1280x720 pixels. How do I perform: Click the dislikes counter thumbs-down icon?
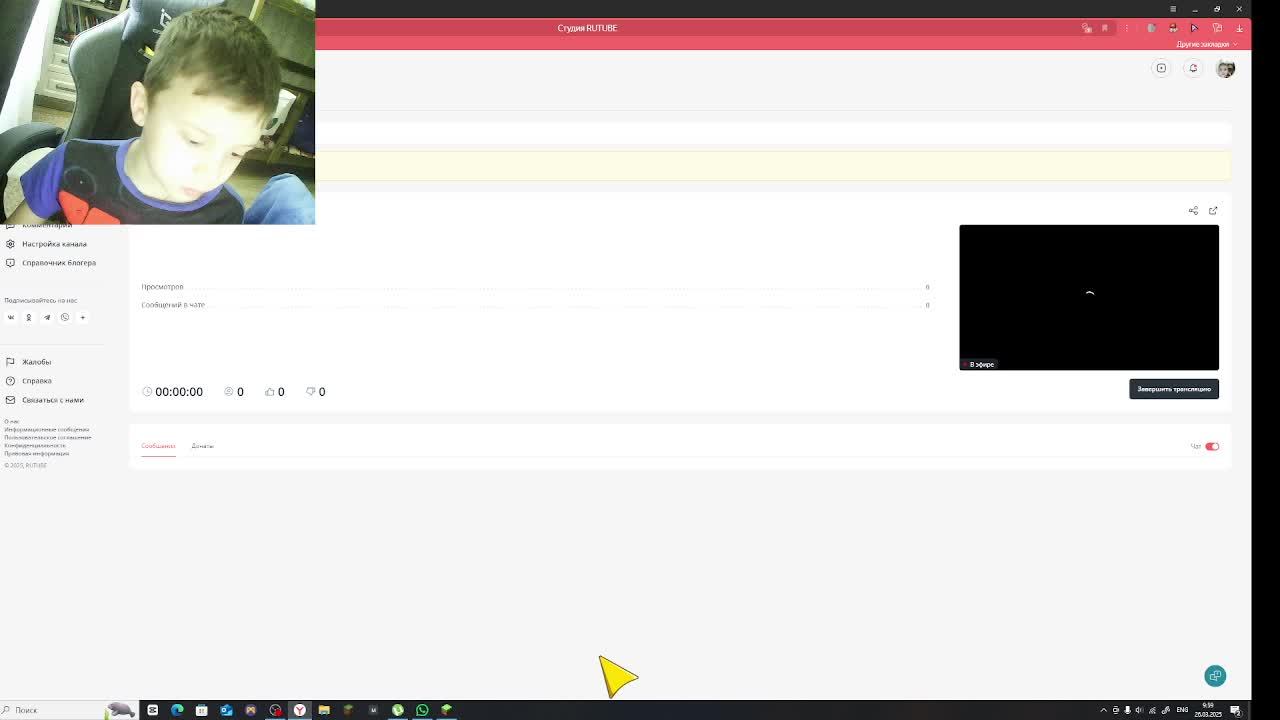[310, 392]
